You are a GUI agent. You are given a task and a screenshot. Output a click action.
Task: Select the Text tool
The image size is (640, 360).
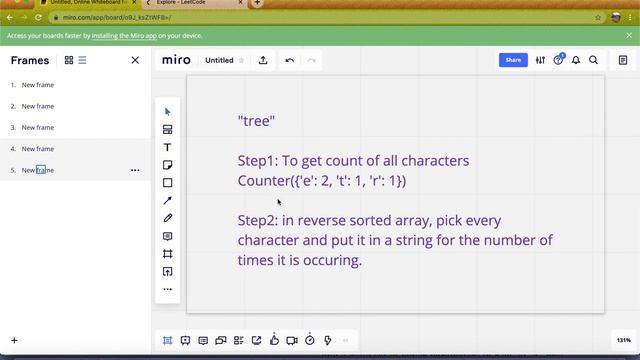pyautogui.click(x=167, y=147)
